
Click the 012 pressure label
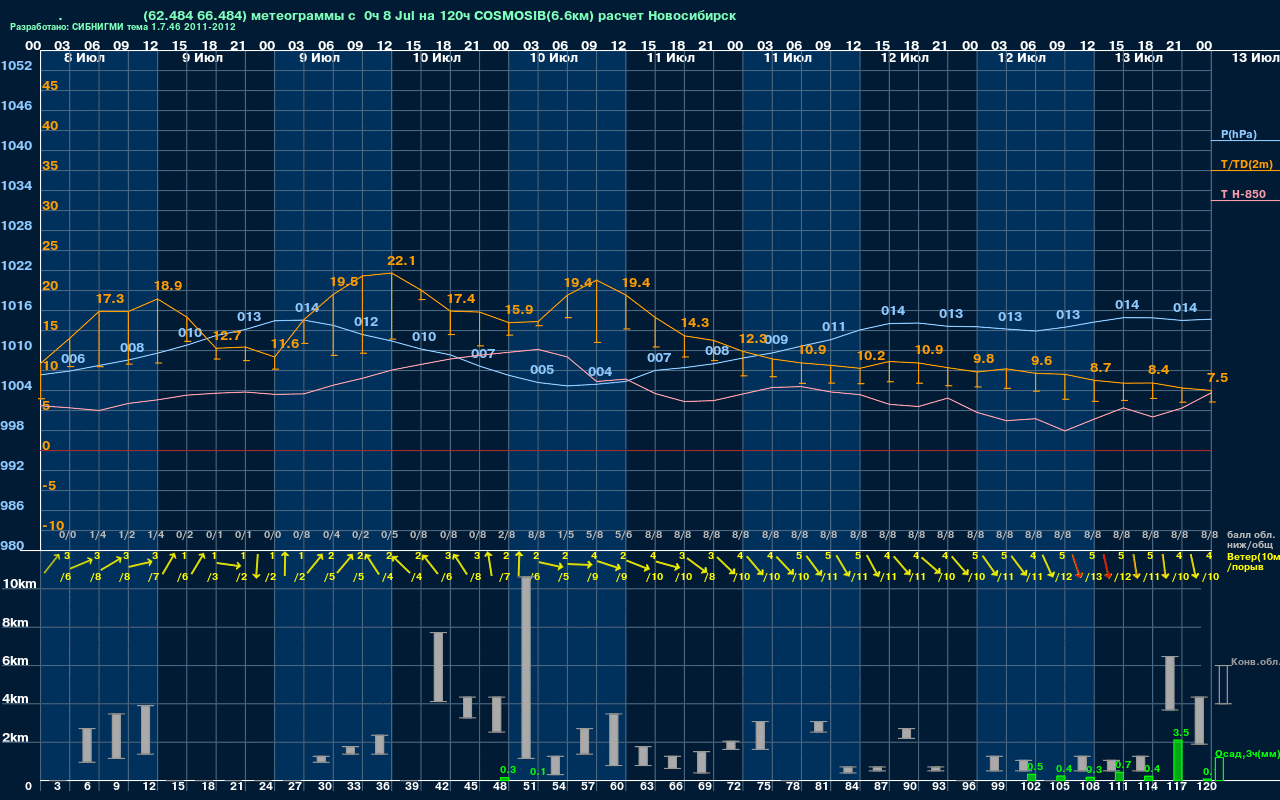pyautogui.click(x=366, y=322)
